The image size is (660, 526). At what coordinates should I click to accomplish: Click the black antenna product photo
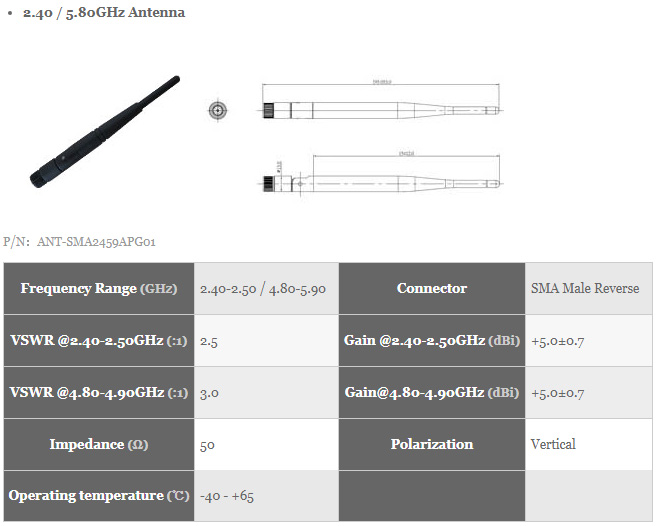(105, 132)
